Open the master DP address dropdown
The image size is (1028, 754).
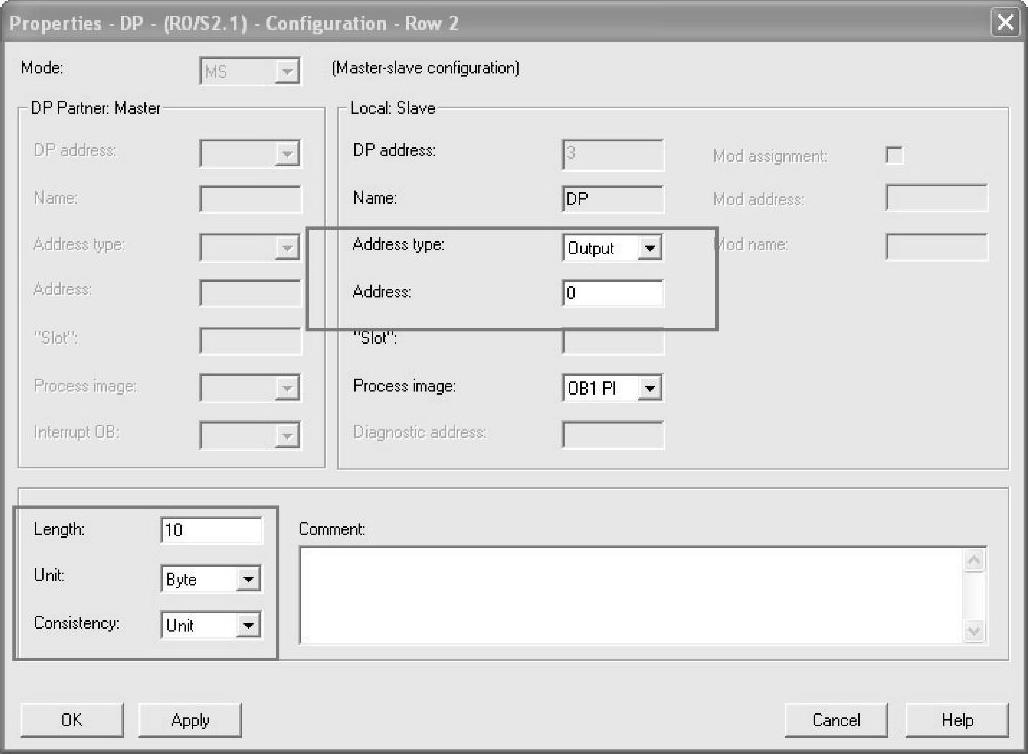tap(287, 154)
